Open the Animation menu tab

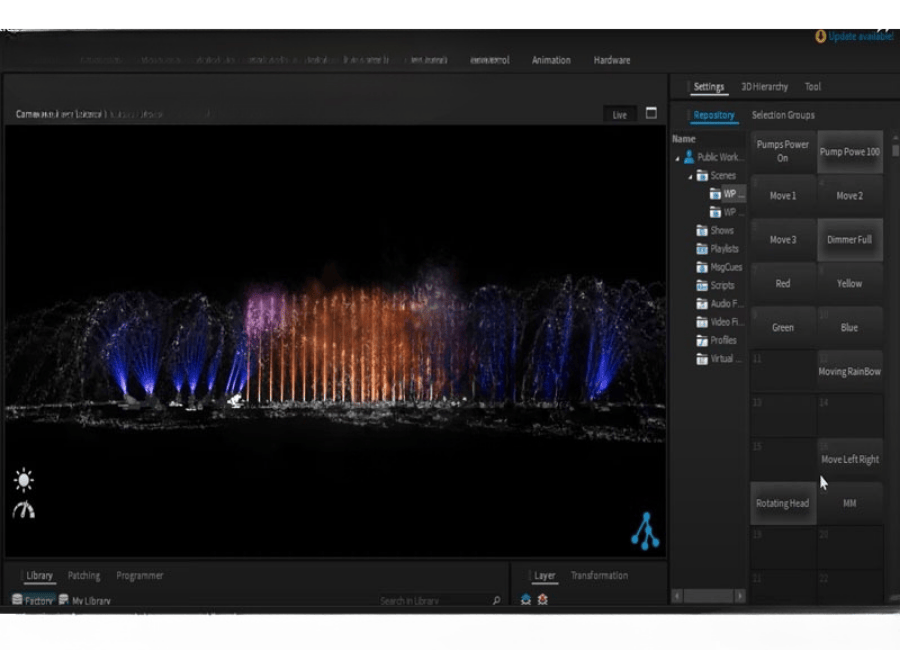551,60
